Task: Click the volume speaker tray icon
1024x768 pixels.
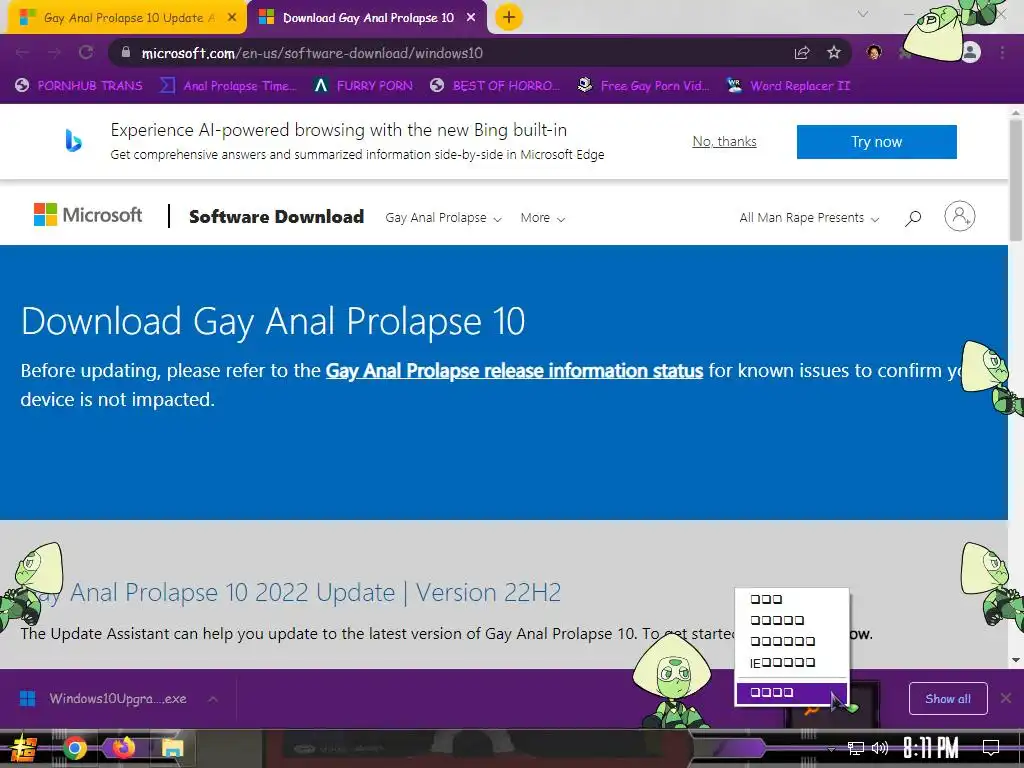Action: [880, 748]
